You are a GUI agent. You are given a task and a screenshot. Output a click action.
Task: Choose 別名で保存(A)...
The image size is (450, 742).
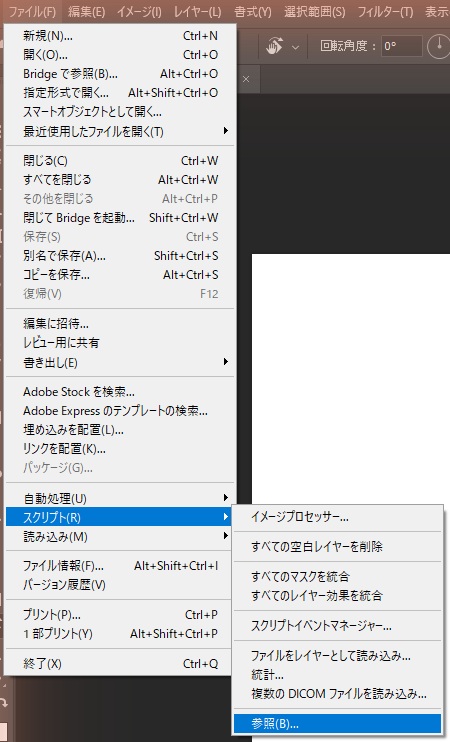pyautogui.click(x=120, y=256)
